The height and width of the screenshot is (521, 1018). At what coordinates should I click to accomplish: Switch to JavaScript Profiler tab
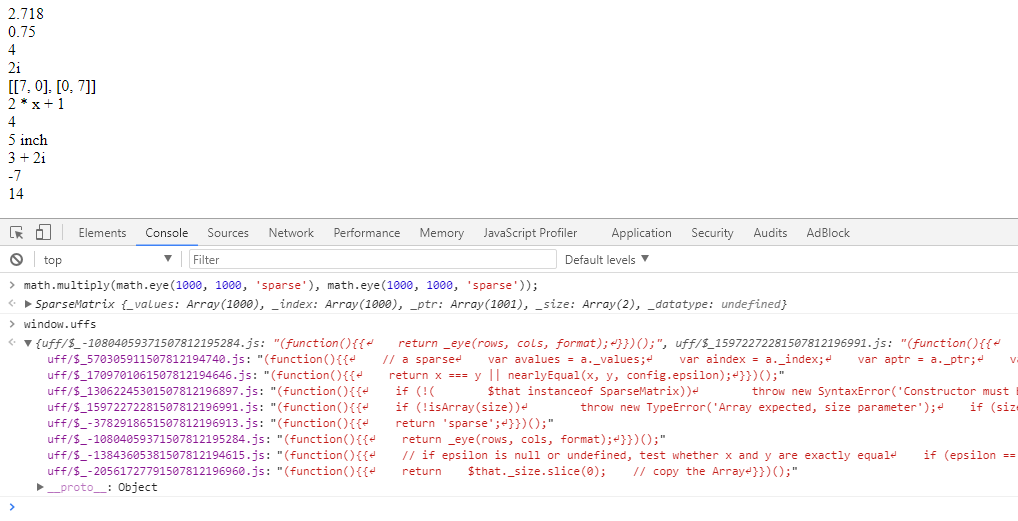tap(530, 233)
